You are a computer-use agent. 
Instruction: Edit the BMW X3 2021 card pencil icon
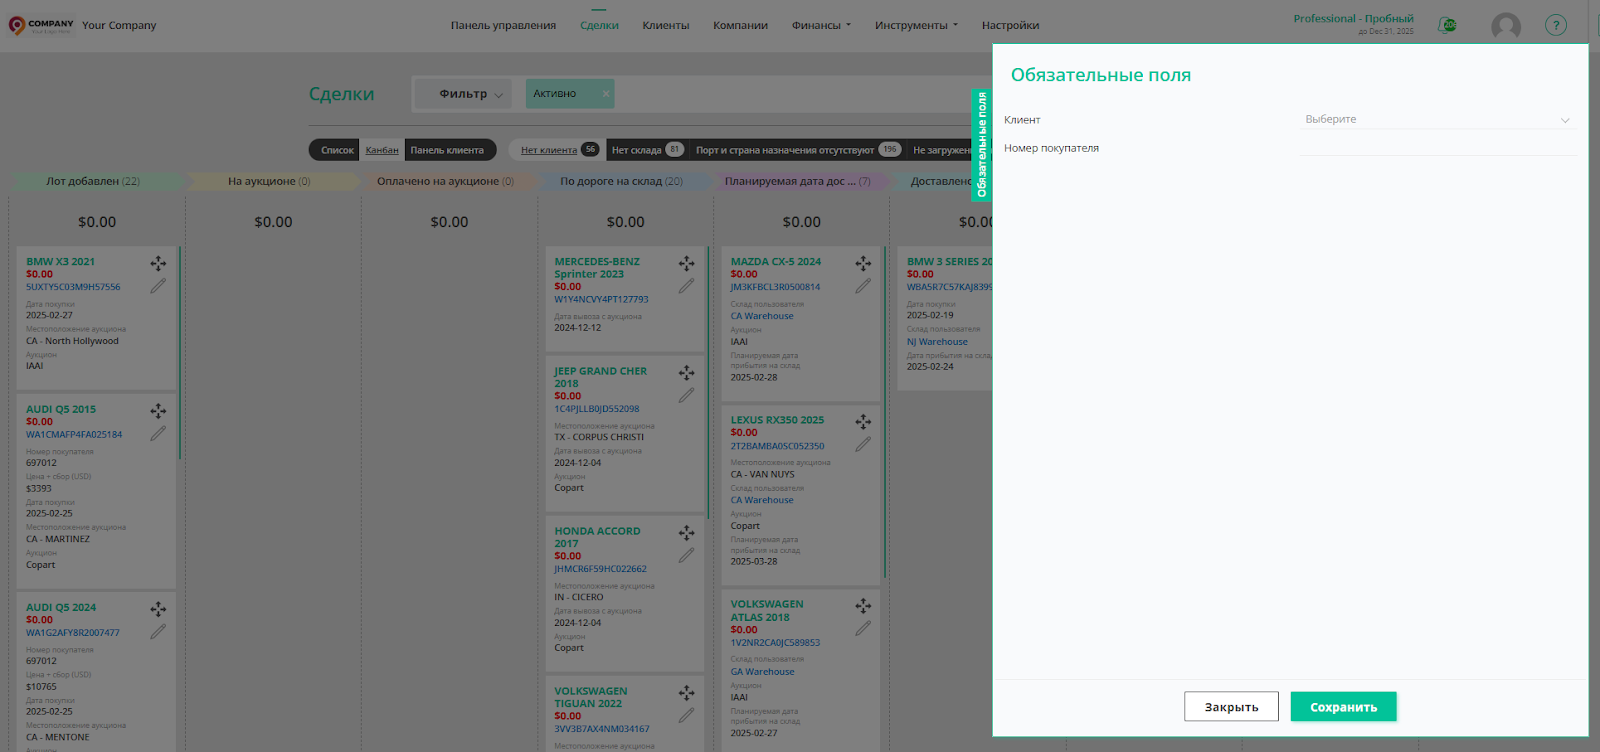[158, 286]
